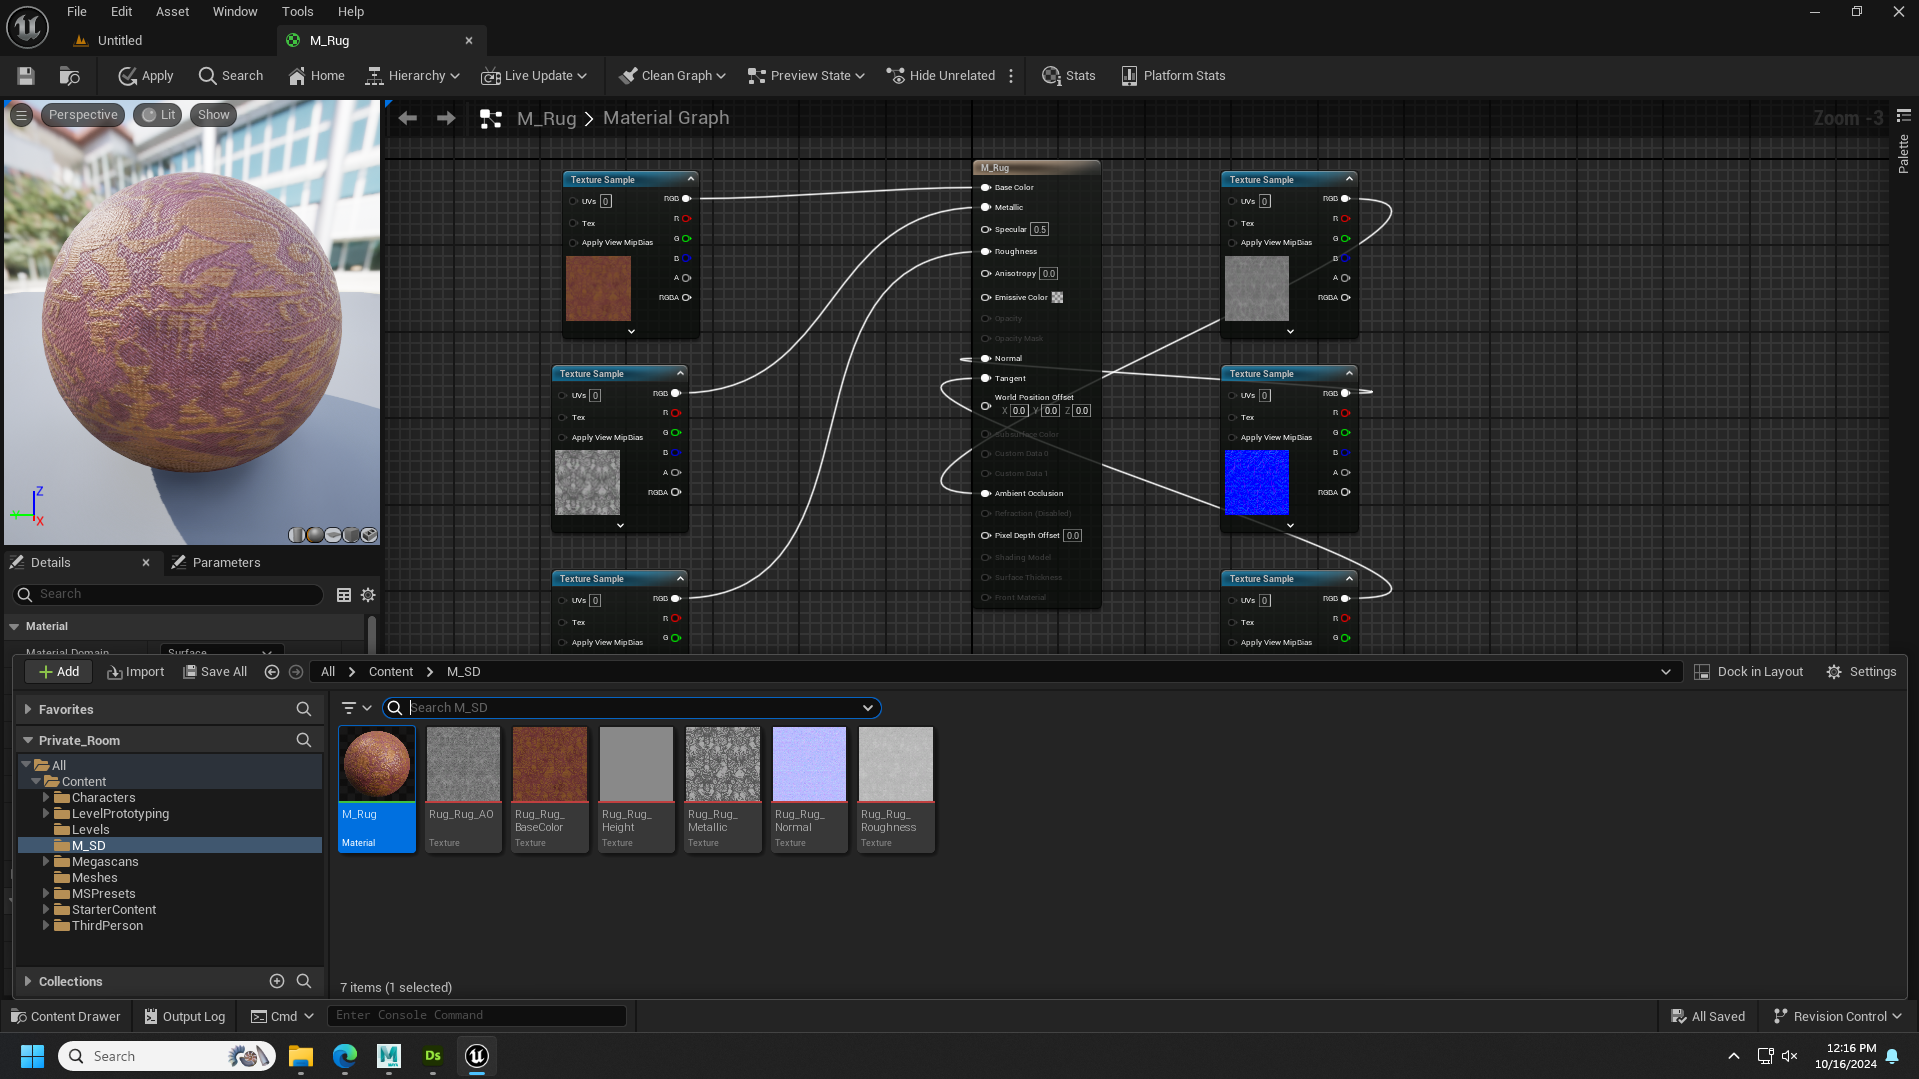The height and width of the screenshot is (1079, 1919).
Task: Open the content browser path history dropdown
Action: (1666, 672)
